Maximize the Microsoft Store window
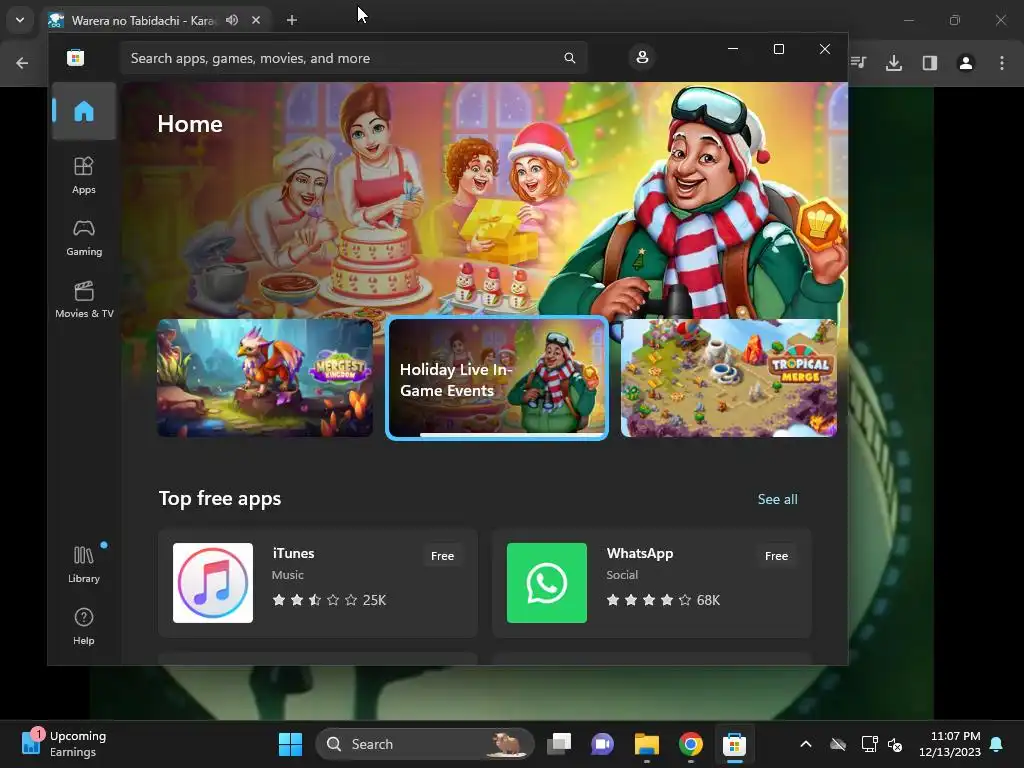This screenshot has height=768, width=1024. tap(778, 49)
